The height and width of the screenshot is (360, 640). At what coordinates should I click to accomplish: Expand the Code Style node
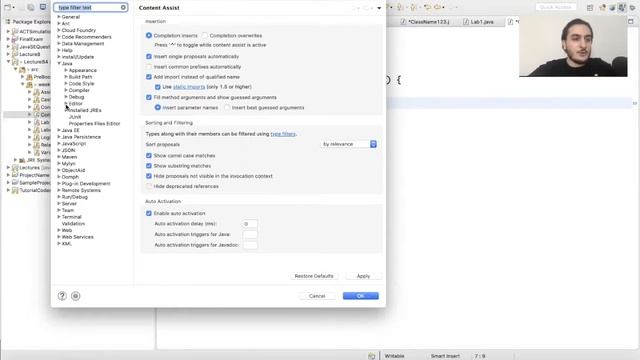point(66,83)
